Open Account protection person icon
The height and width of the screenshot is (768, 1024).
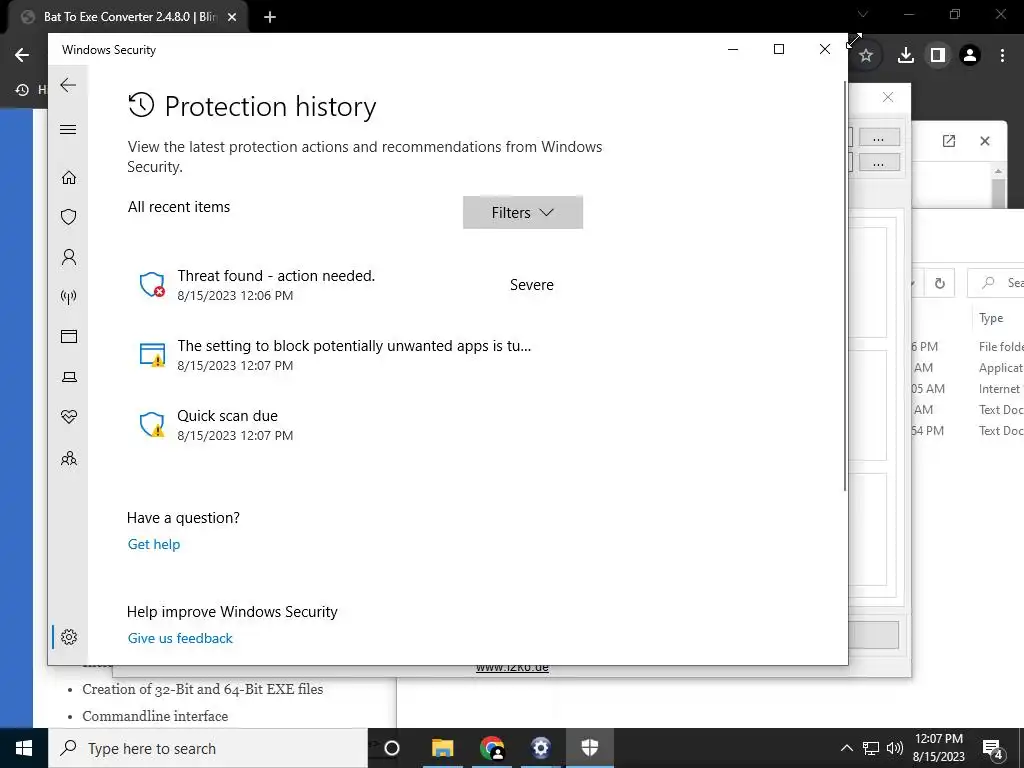pyautogui.click(x=69, y=257)
